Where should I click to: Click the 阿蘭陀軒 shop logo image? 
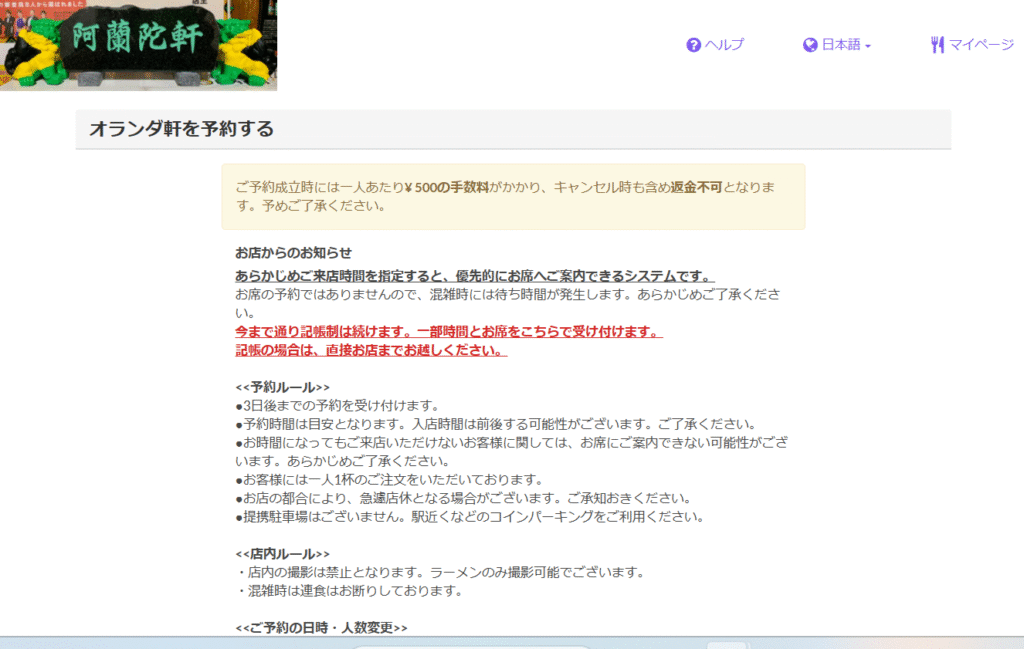coord(138,45)
